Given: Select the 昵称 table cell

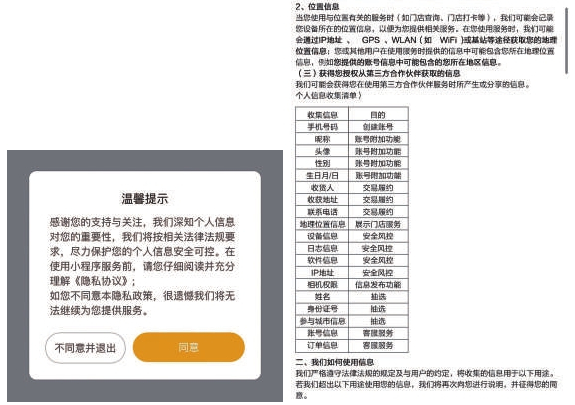Looking at the screenshot, I should (x=322, y=139).
